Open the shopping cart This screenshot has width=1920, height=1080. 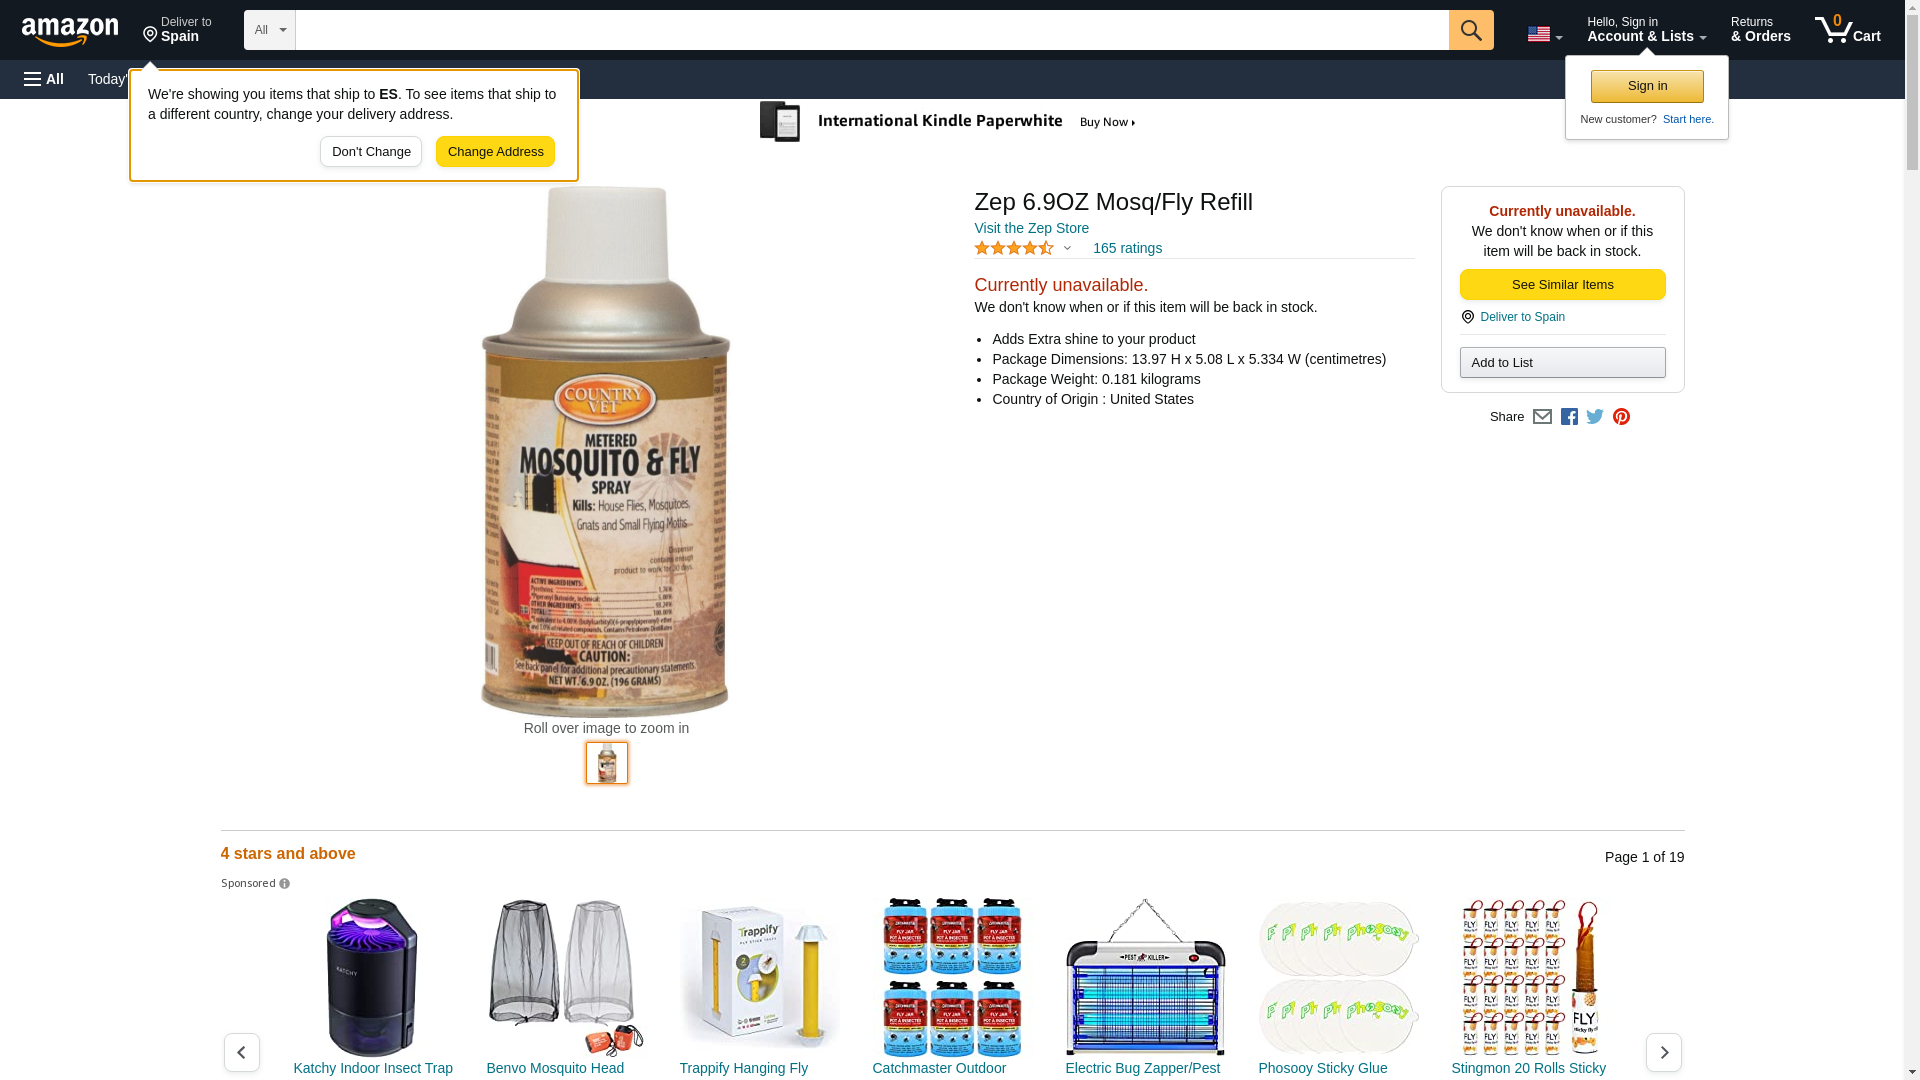[1847, 30]
